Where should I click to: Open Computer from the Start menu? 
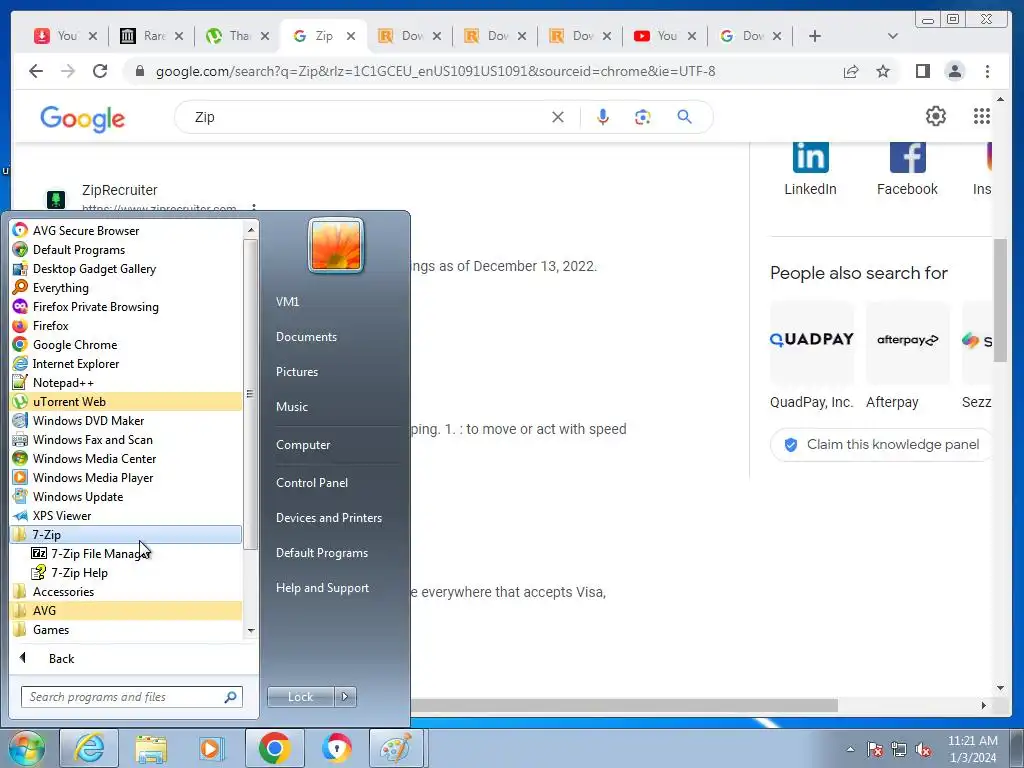coord(303,445)
